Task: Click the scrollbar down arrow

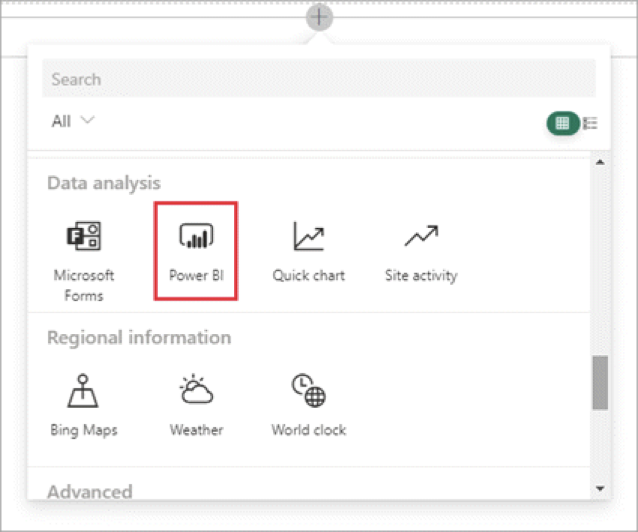Action: (x=600, y=488)
